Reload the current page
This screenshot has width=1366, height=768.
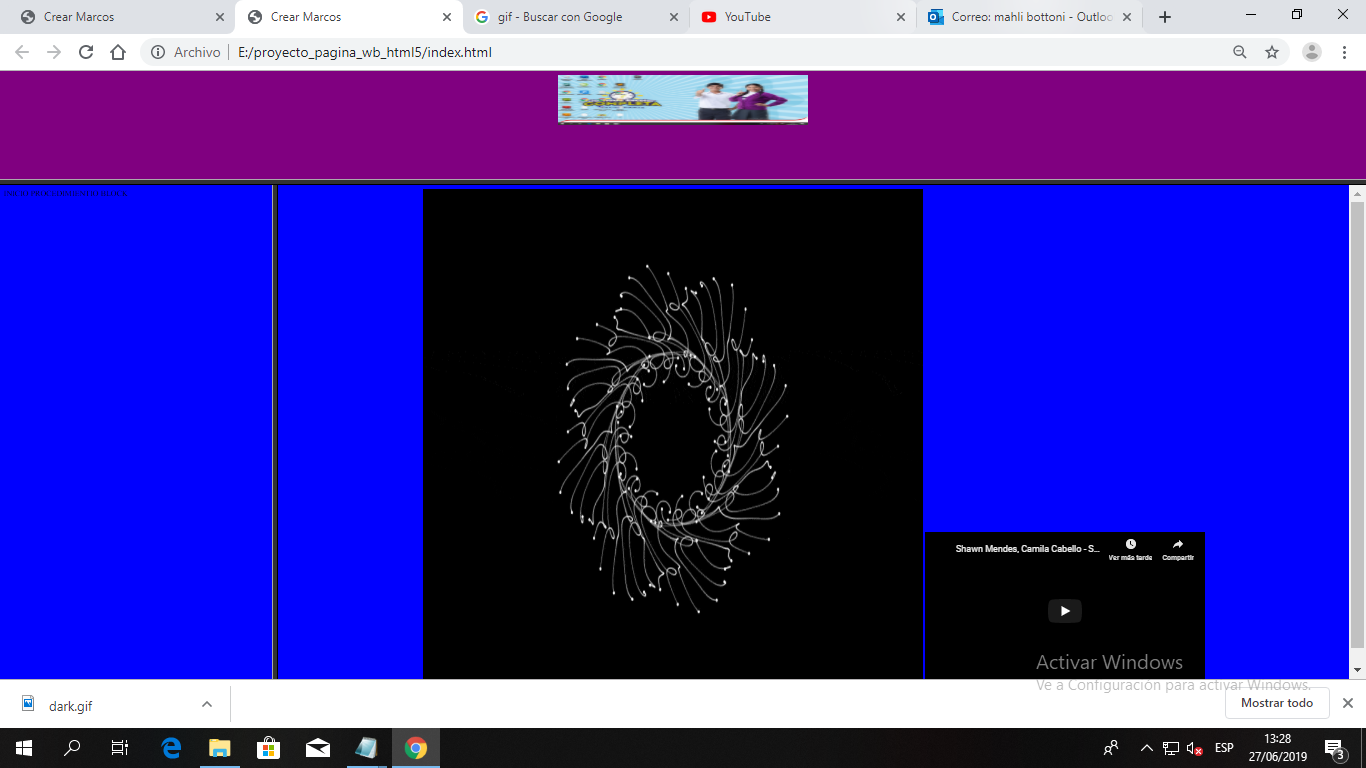click(86, 52)
